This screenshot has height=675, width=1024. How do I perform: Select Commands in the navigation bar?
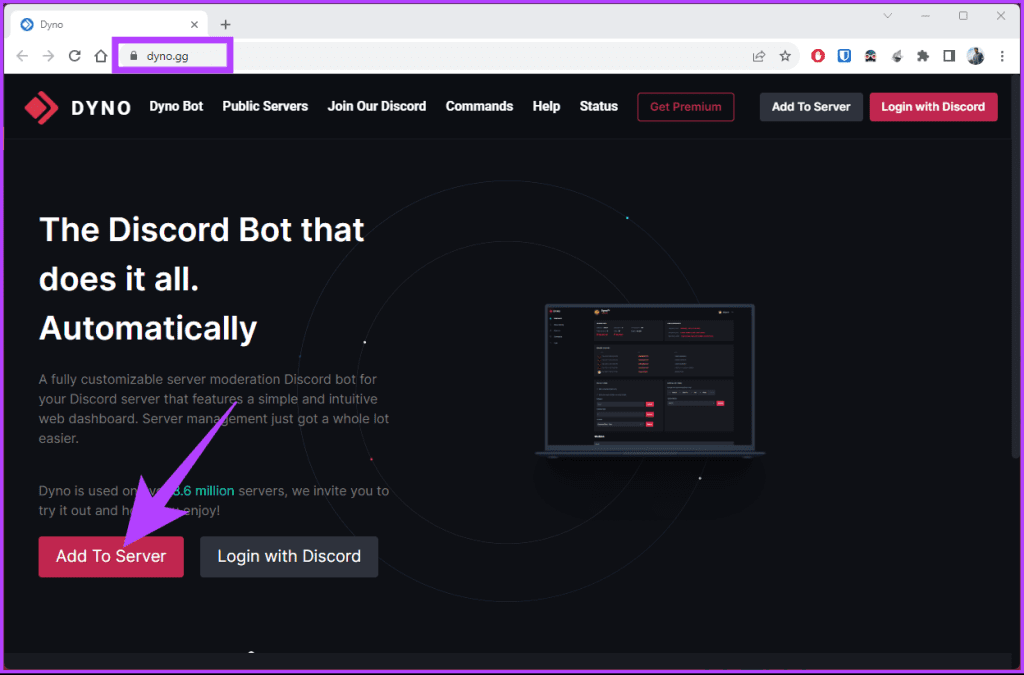pyautogui.click(x=479, y=106)
